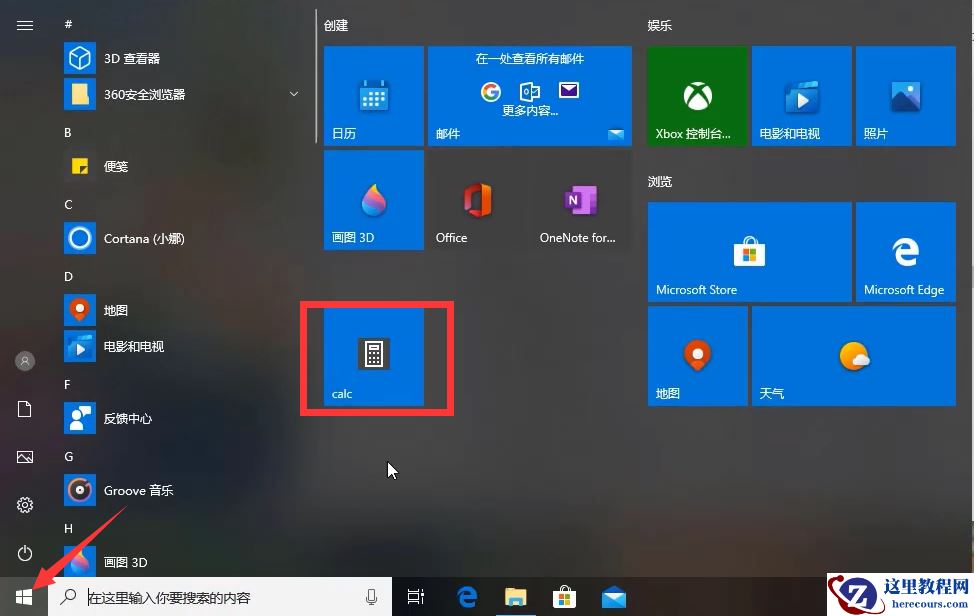The height and width of the screenshot is (616, 974).
Task: Expand the 360安全浏览器 group chevron
Action: (x=293, y=94)
